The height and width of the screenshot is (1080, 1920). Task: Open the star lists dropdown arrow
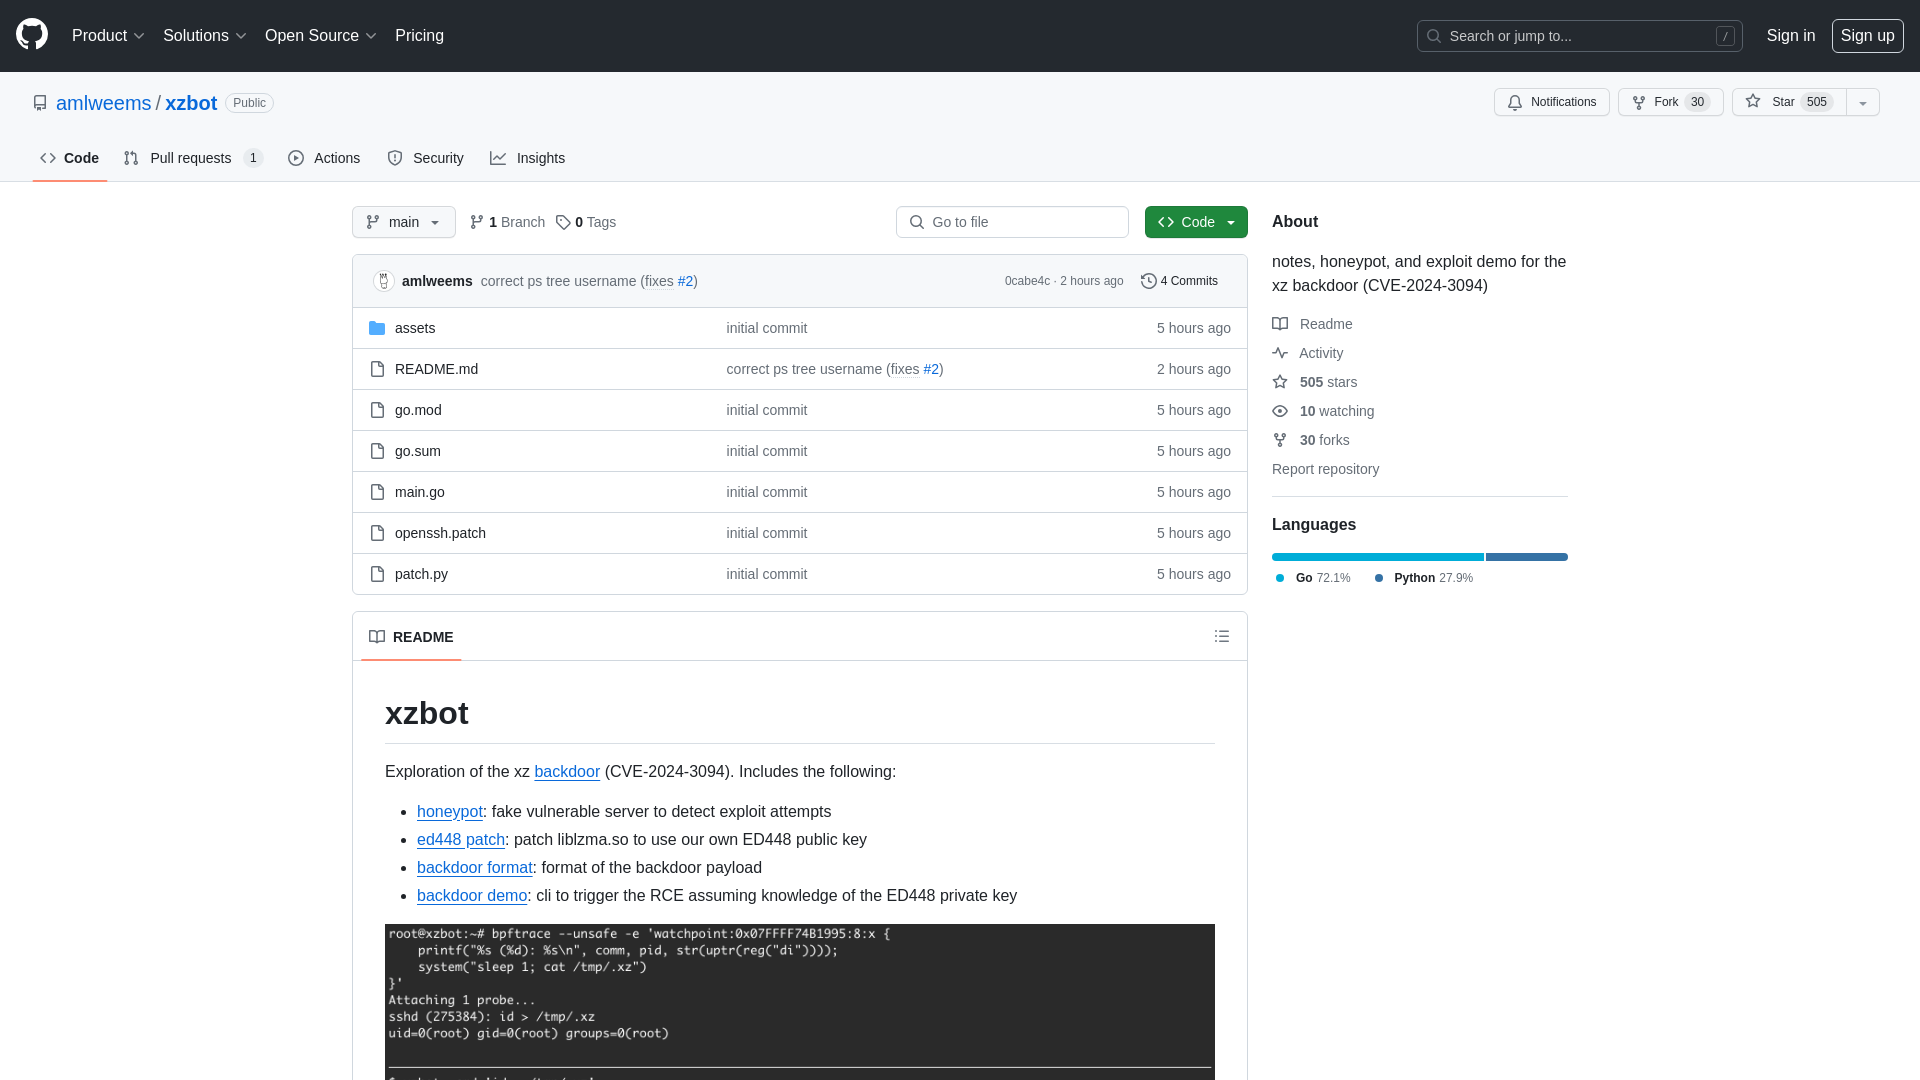click(x=1863, y=102)
